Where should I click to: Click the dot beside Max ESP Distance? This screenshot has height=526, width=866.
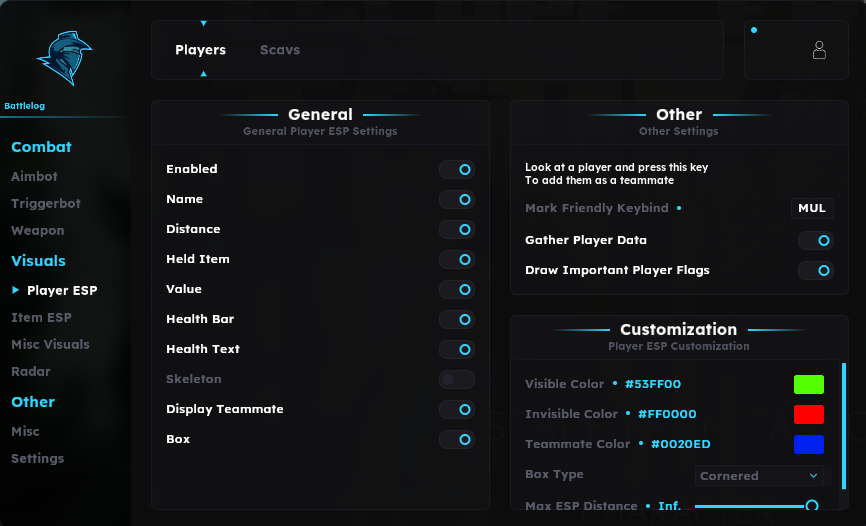648,506
